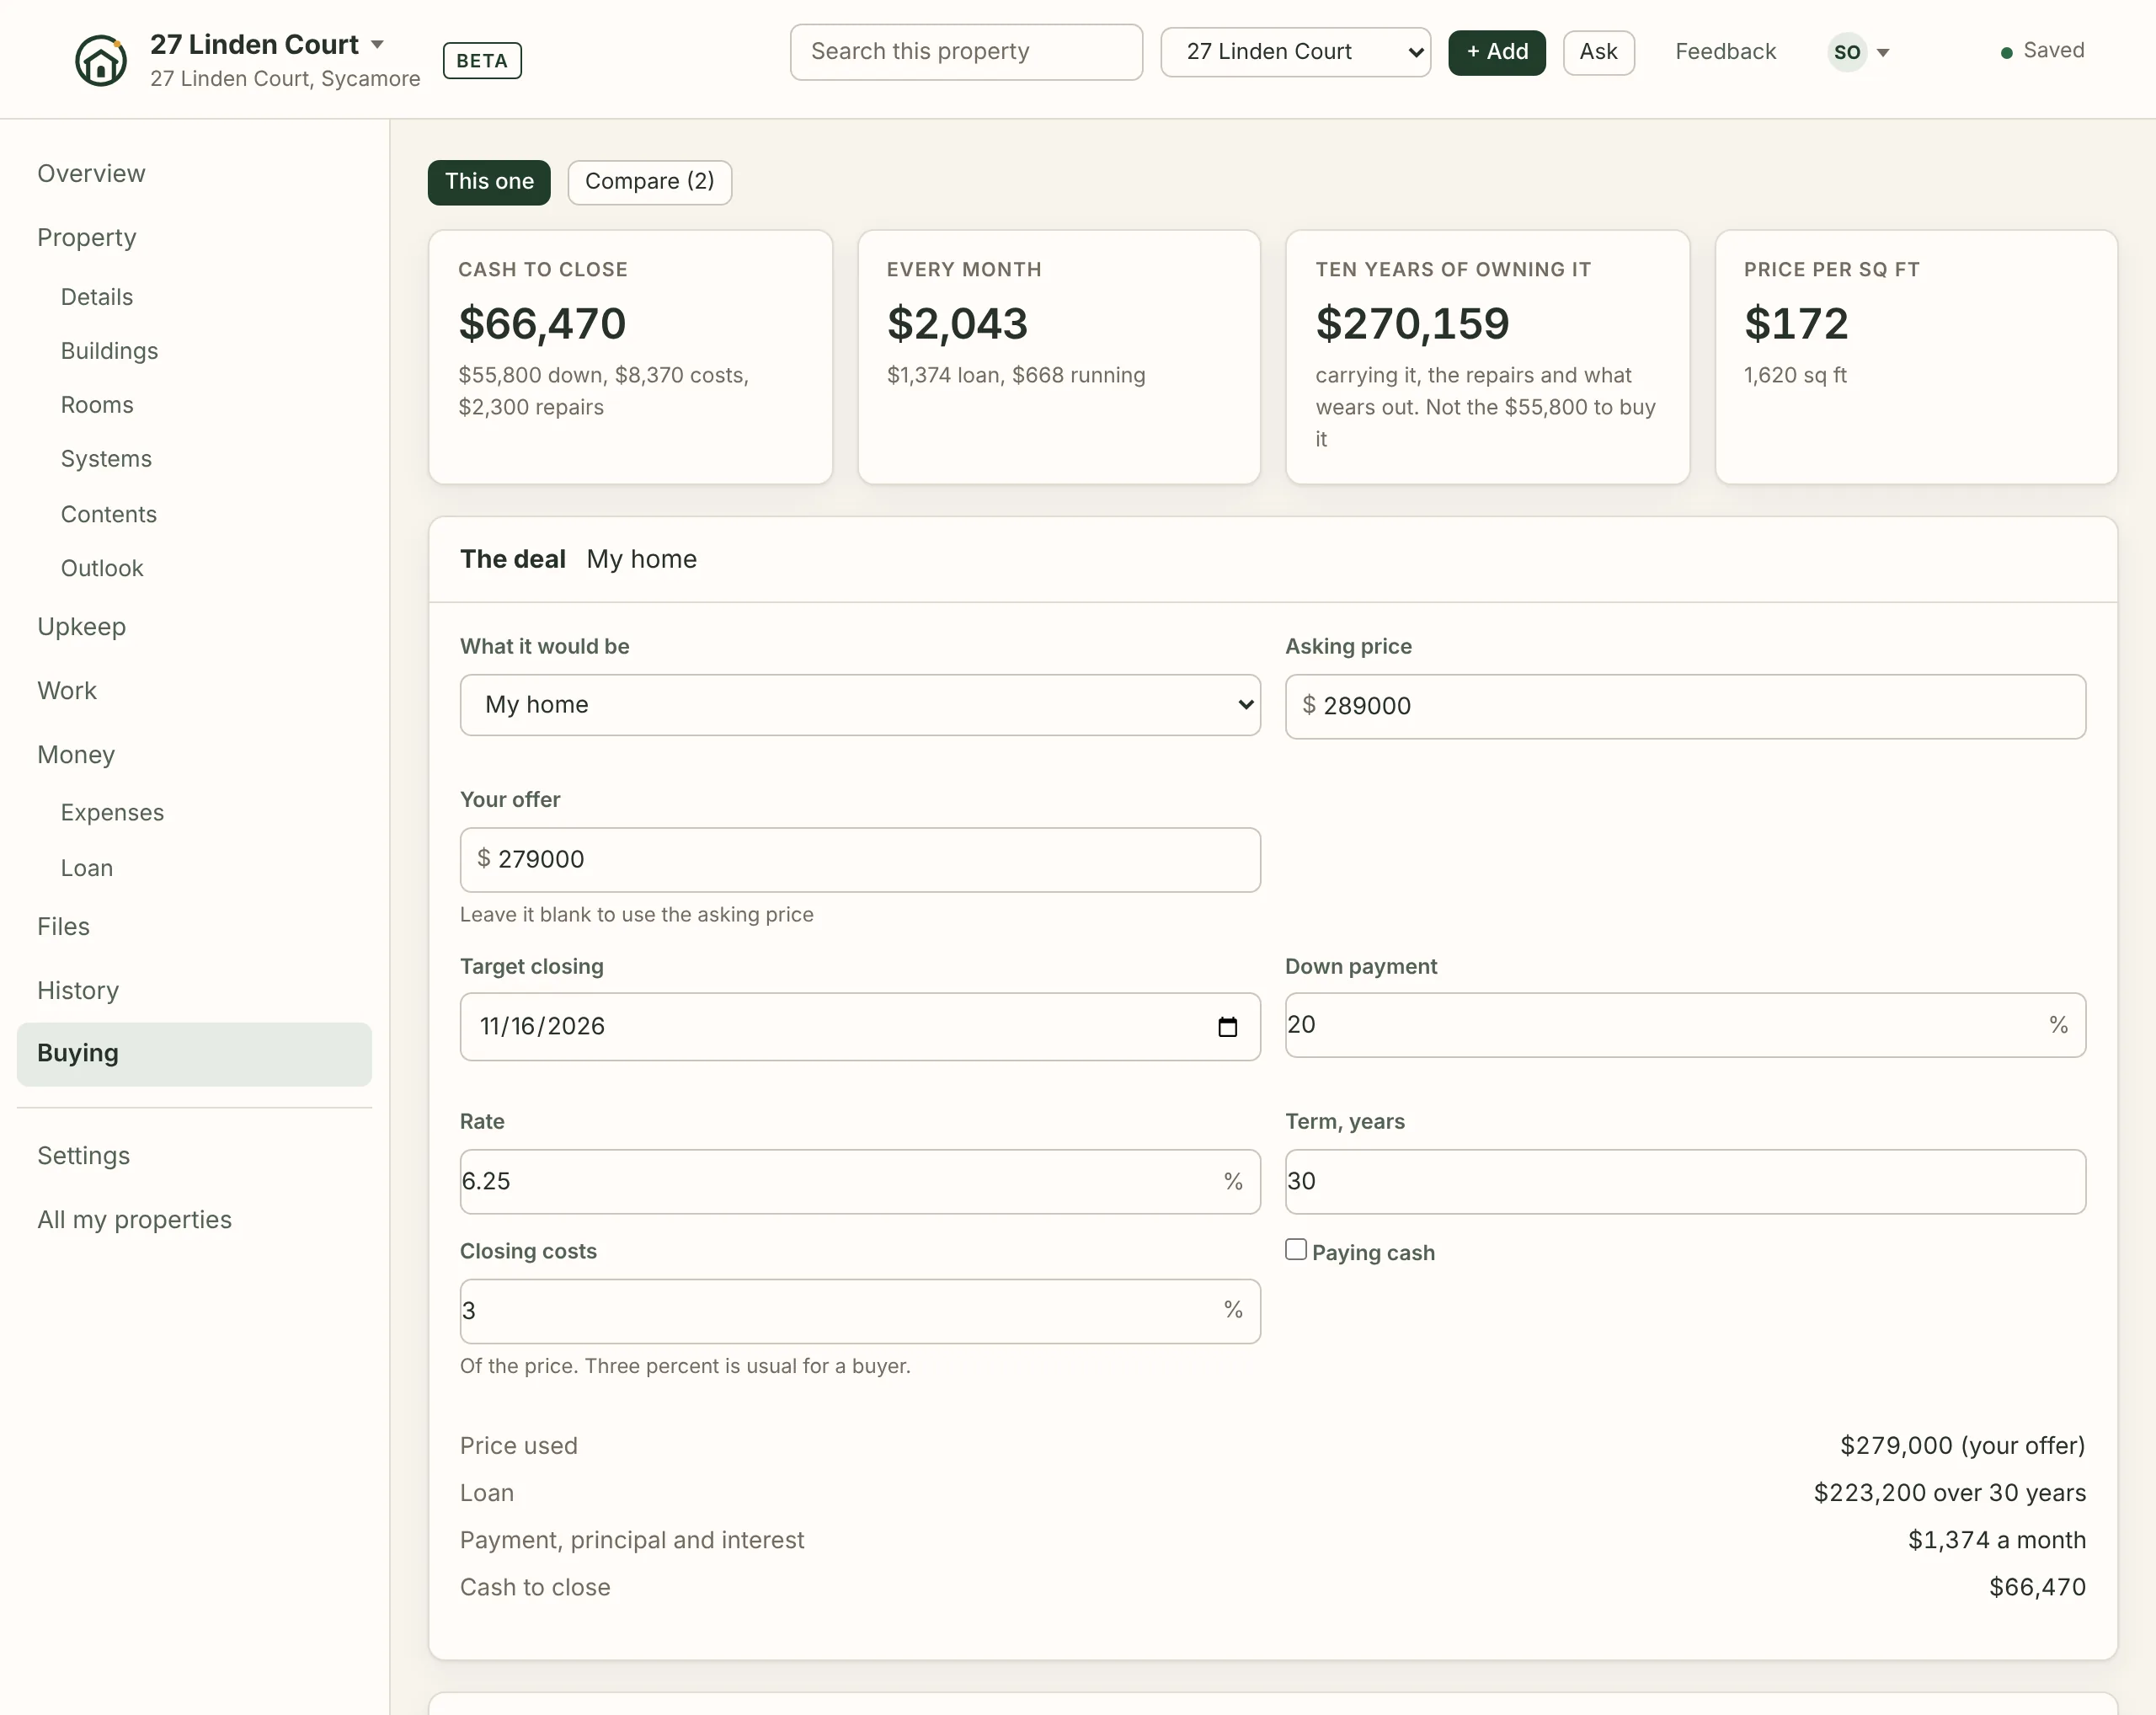Click the Your offer field
2156x1715 pixels.
point(860,860)
